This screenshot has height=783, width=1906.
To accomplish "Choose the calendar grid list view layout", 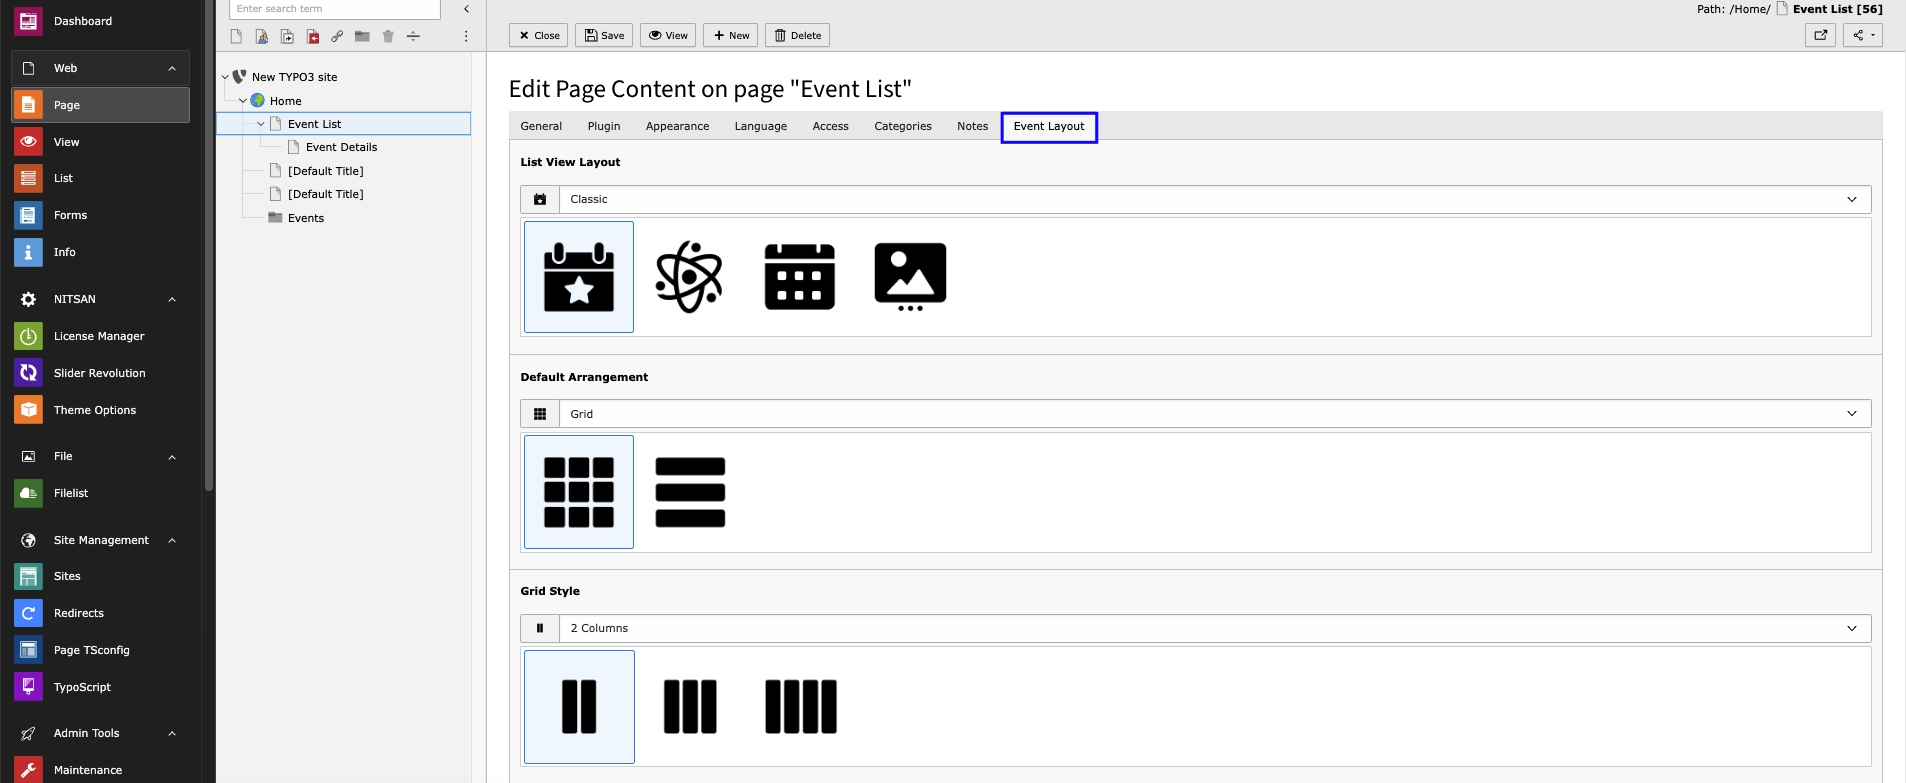I will tap(799, 277).
